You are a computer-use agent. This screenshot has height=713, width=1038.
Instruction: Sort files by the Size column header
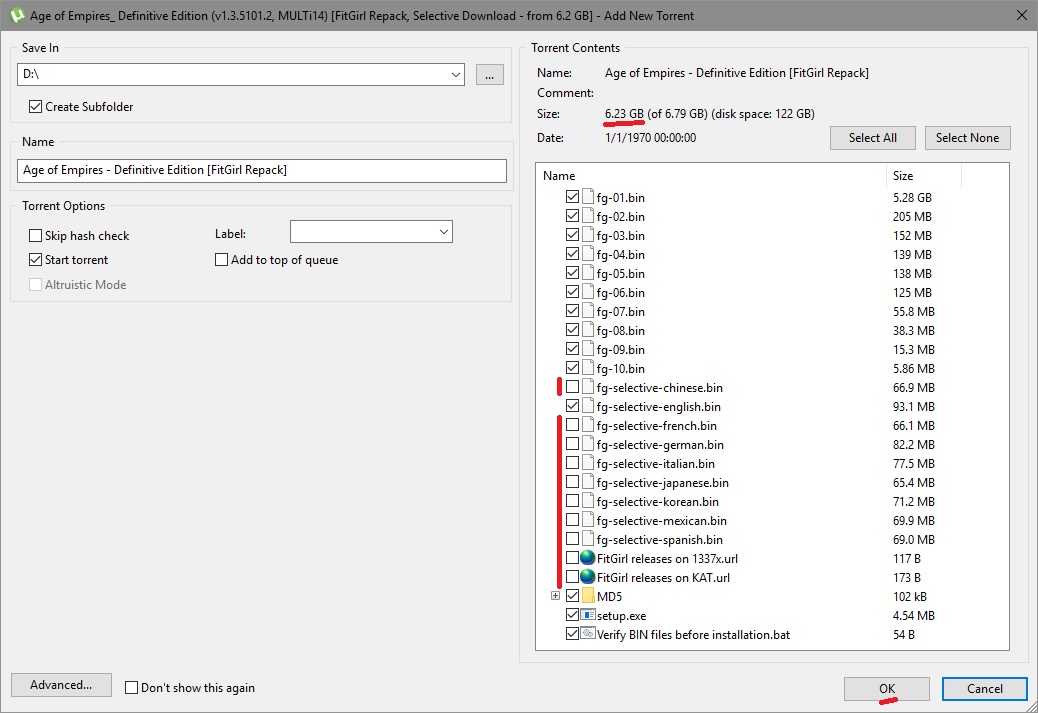pyautogui.click(x=923, y=176)
